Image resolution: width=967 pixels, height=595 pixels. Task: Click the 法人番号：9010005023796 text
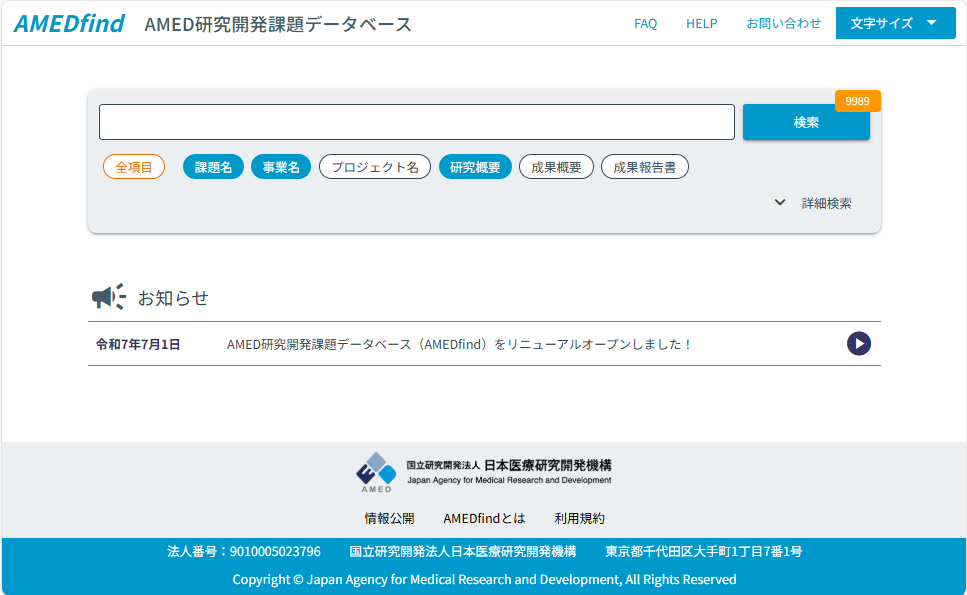[x=244, y=551]
